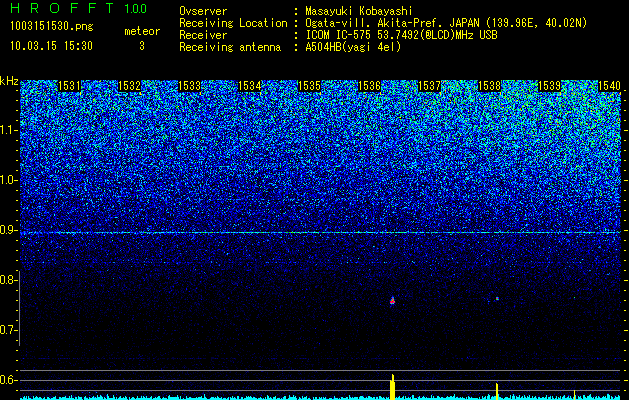Click the 1539 time marker

pyautogui.click(x=549, y=86)
